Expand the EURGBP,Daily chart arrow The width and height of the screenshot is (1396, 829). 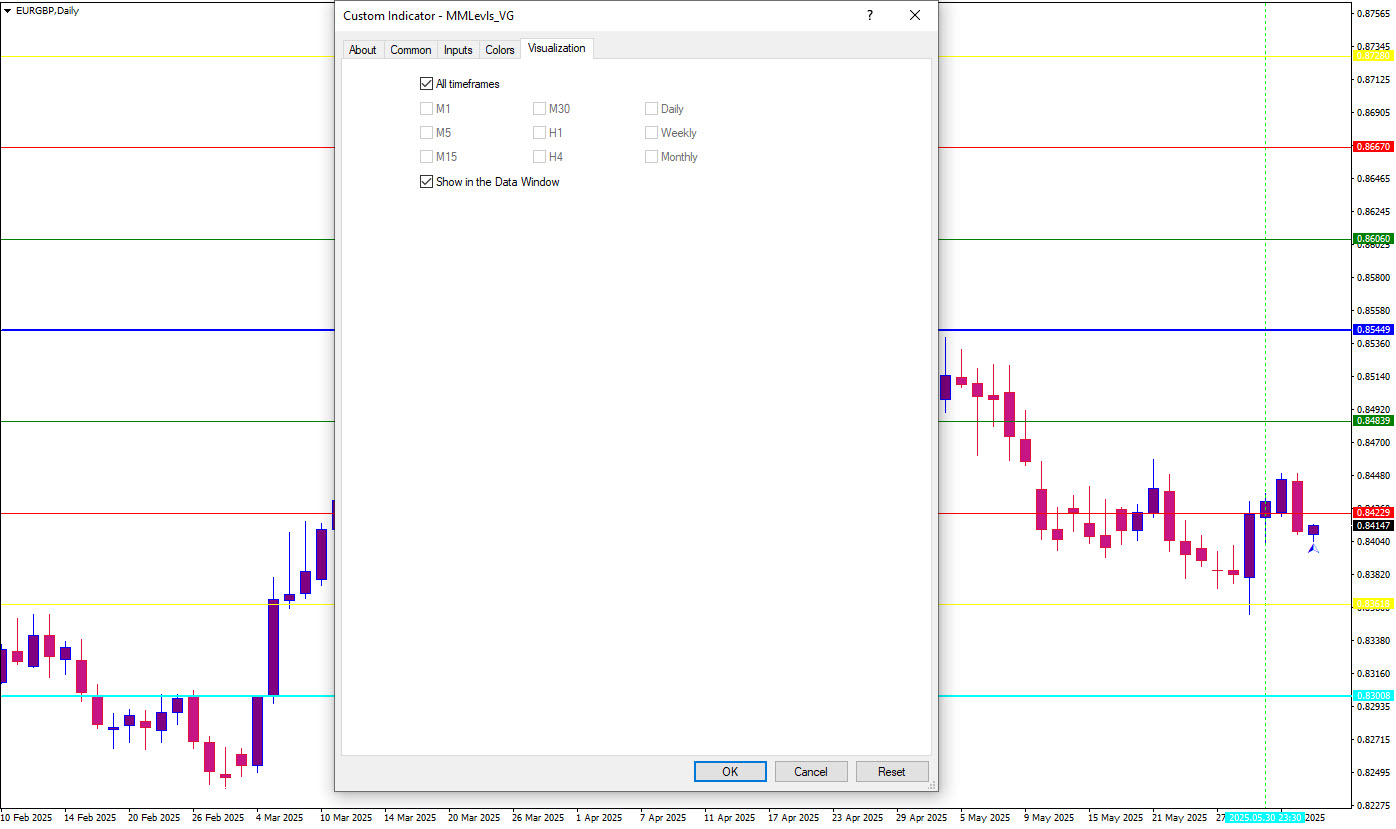[8, 10]
